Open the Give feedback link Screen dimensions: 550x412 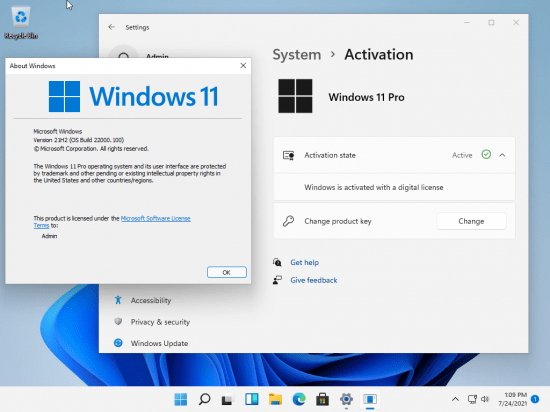[x=314, y=280]
